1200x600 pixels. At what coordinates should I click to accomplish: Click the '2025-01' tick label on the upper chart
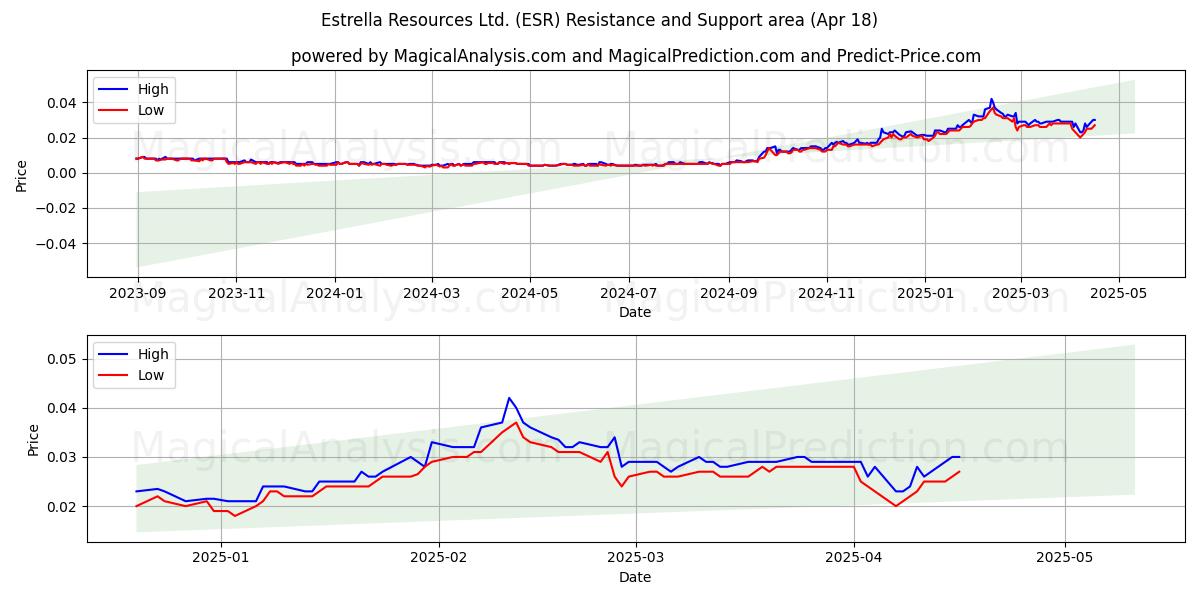coord(925,293)
